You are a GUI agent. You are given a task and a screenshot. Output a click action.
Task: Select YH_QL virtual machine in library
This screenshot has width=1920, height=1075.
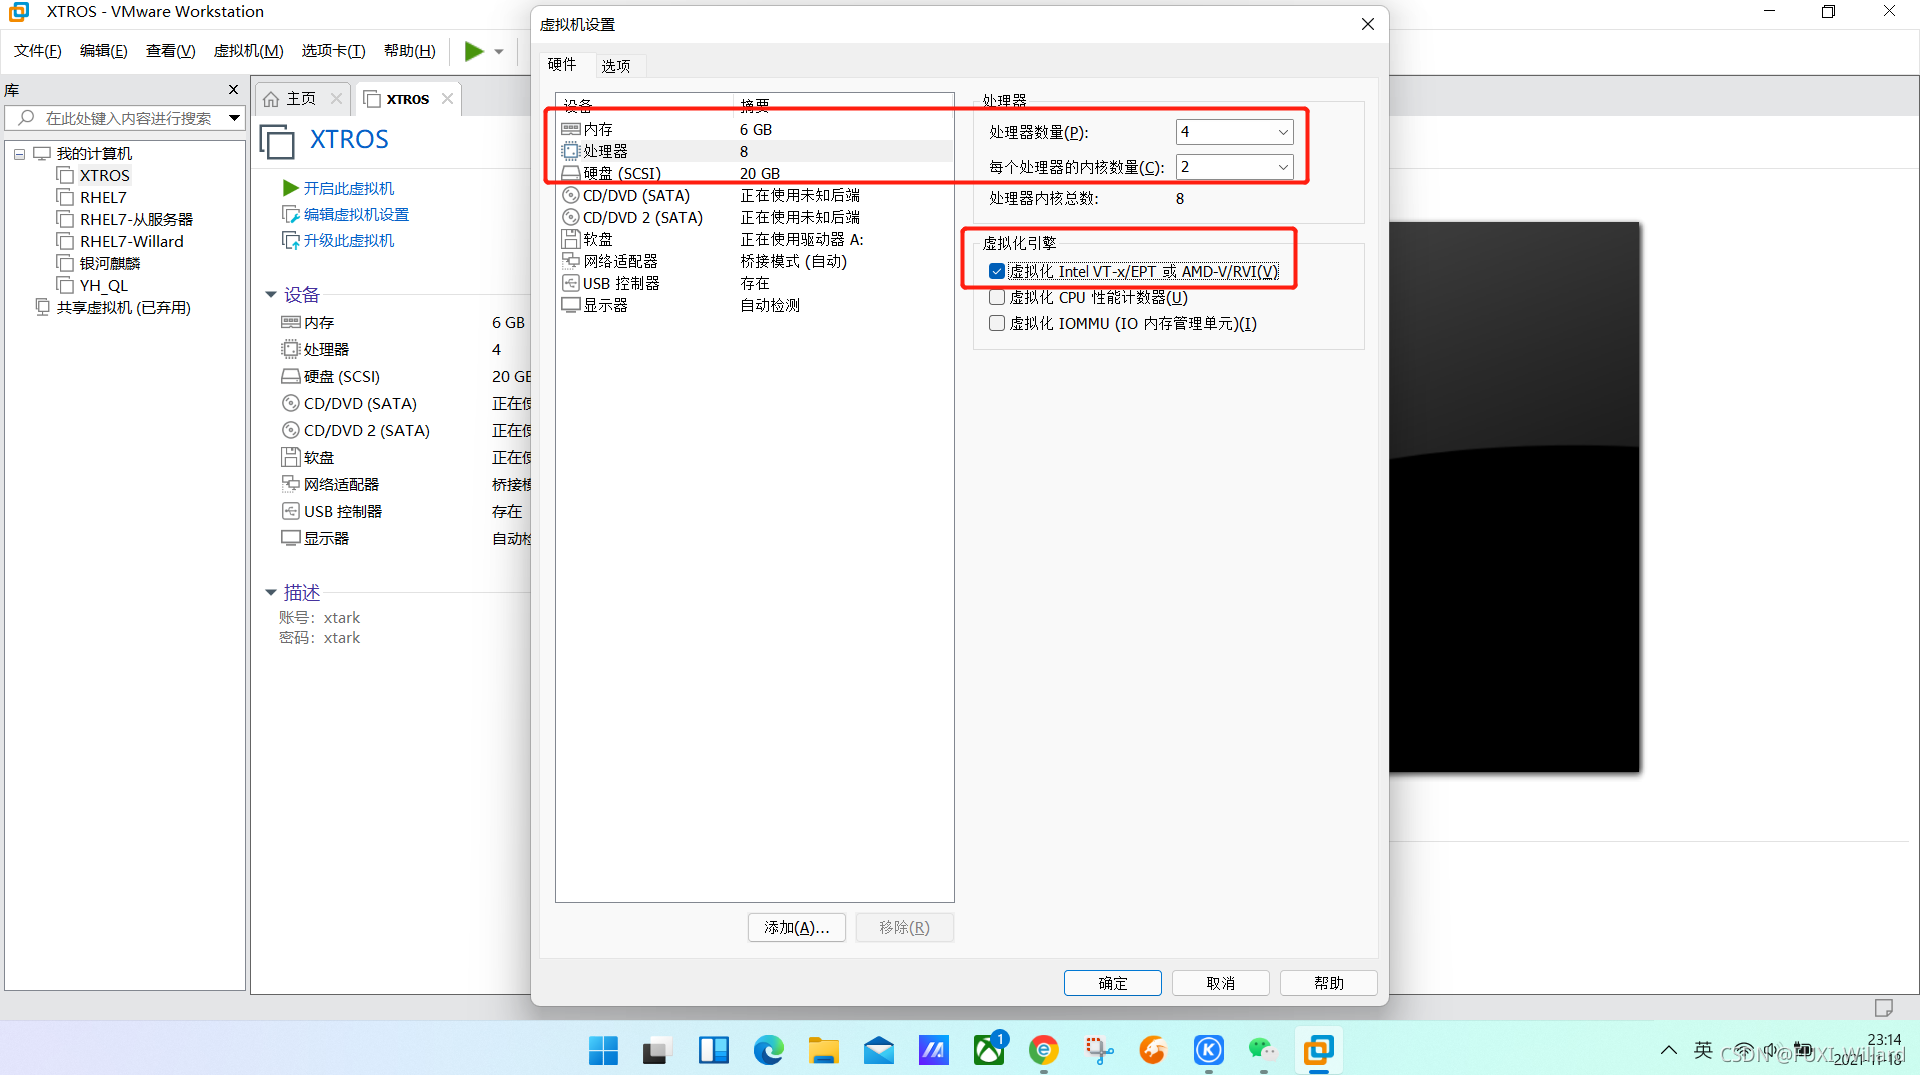[104, 285]
